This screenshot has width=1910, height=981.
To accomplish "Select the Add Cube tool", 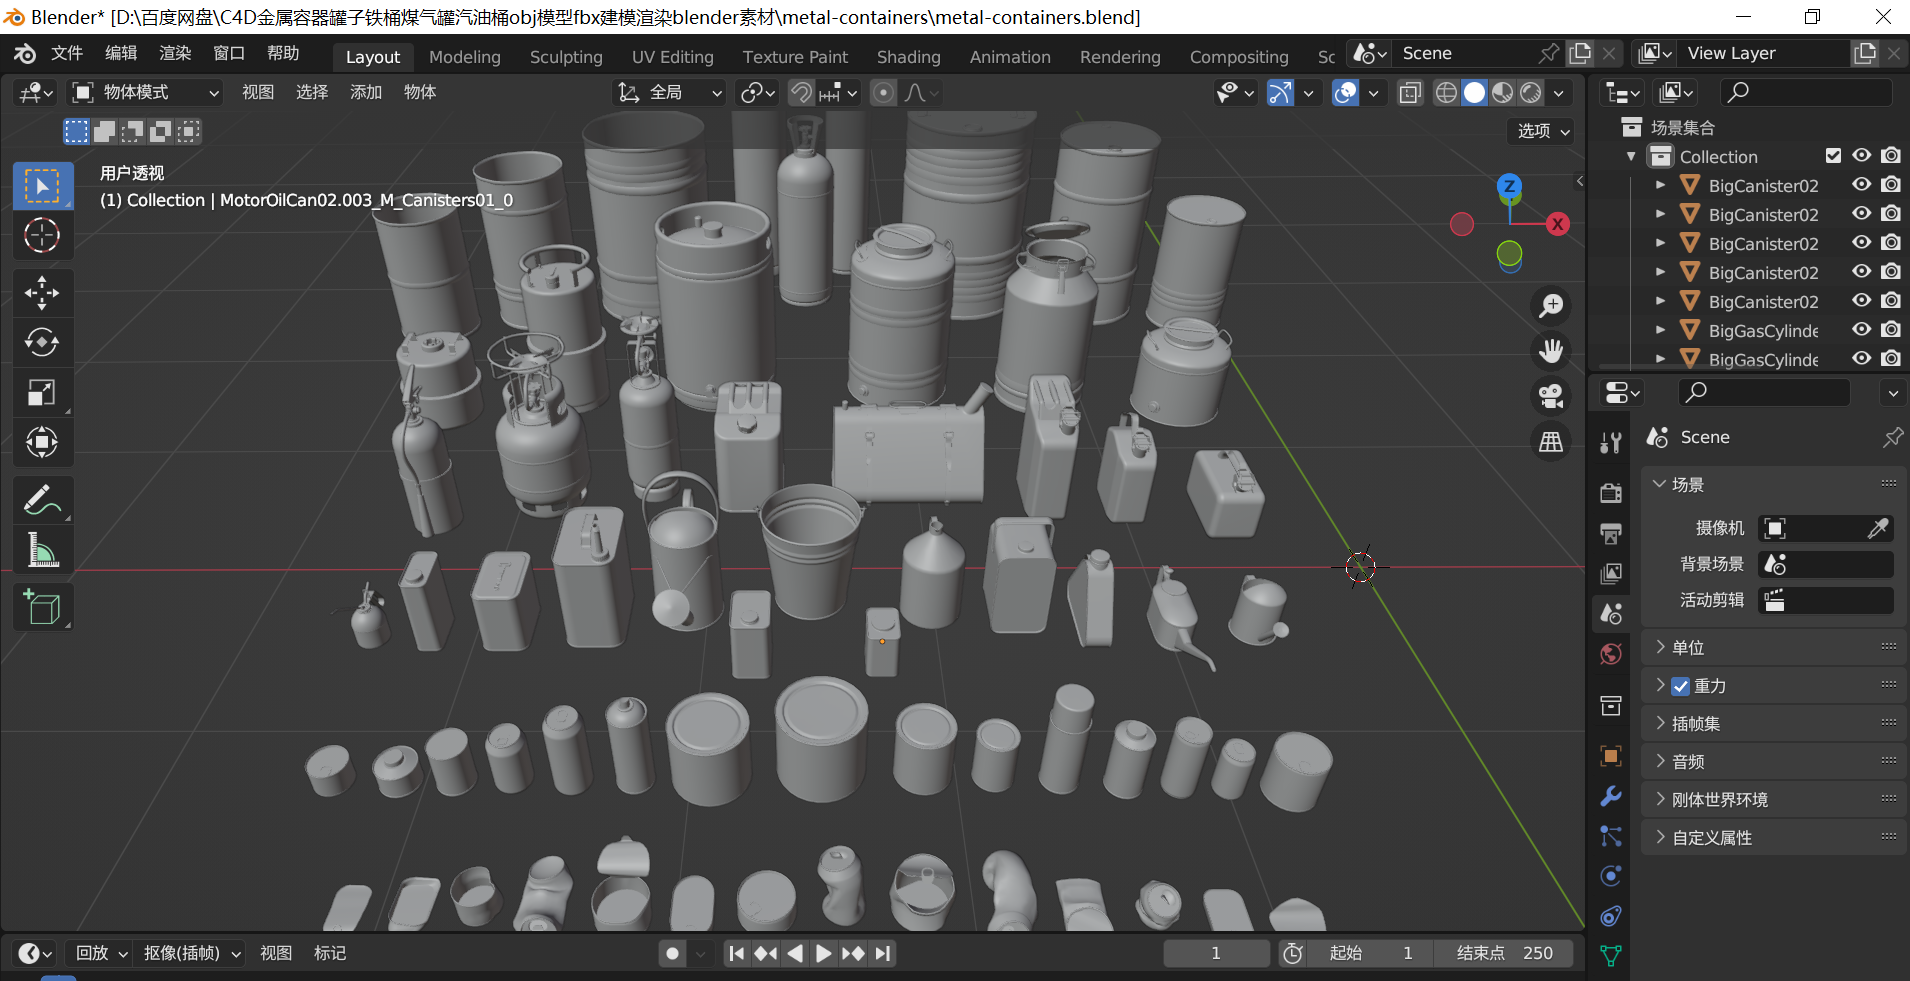I will (x=42, y=607).
